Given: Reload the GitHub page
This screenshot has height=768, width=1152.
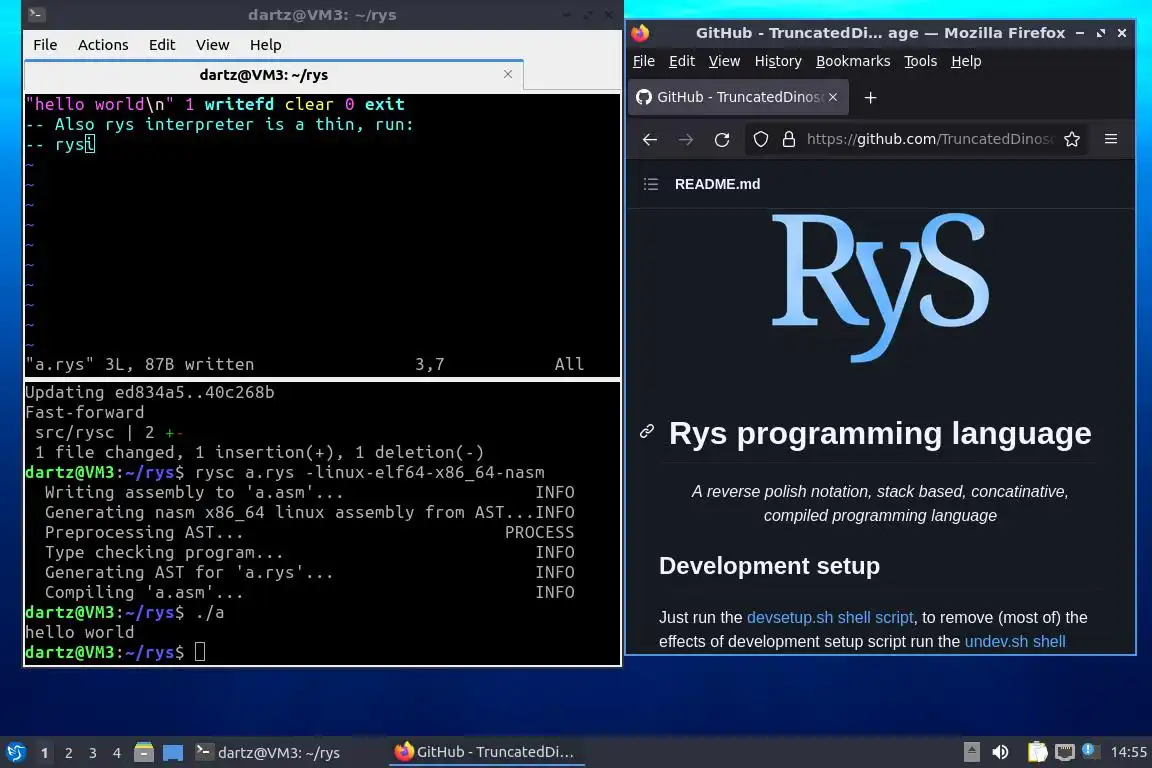Looking at the screenshot, I should coord(722,140).
